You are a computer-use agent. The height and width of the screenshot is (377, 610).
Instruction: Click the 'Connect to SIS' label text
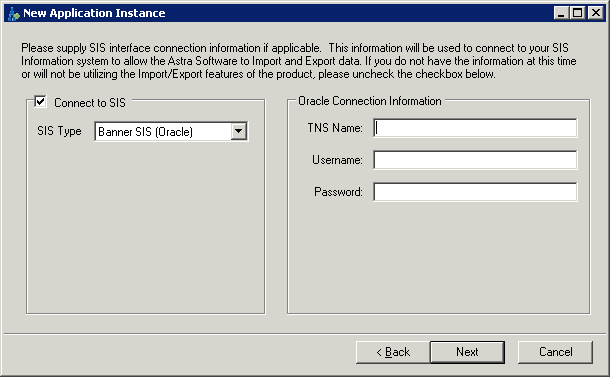coord(90,103)
